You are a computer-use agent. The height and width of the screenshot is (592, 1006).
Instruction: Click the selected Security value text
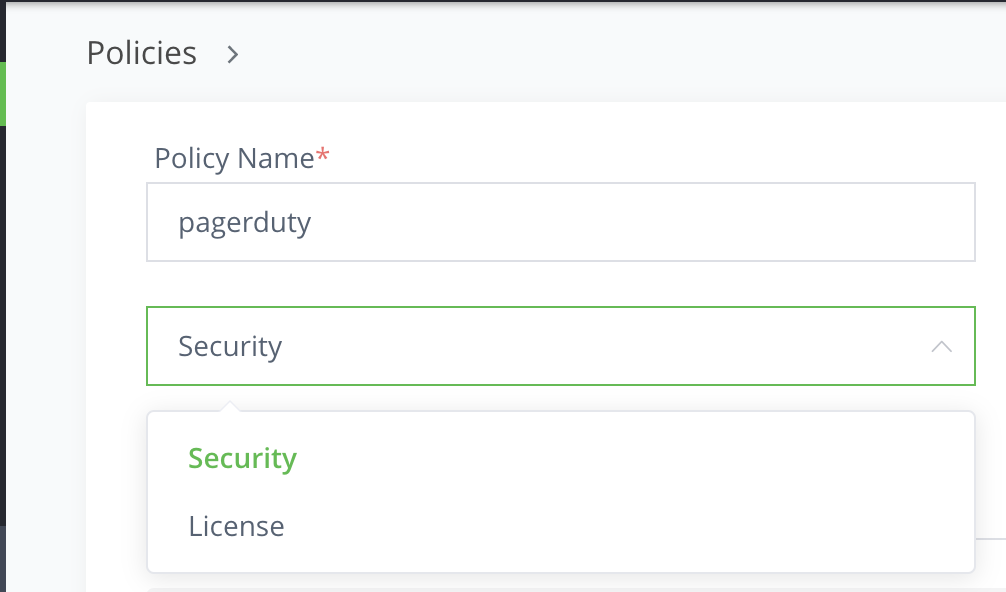click(230, 346)
